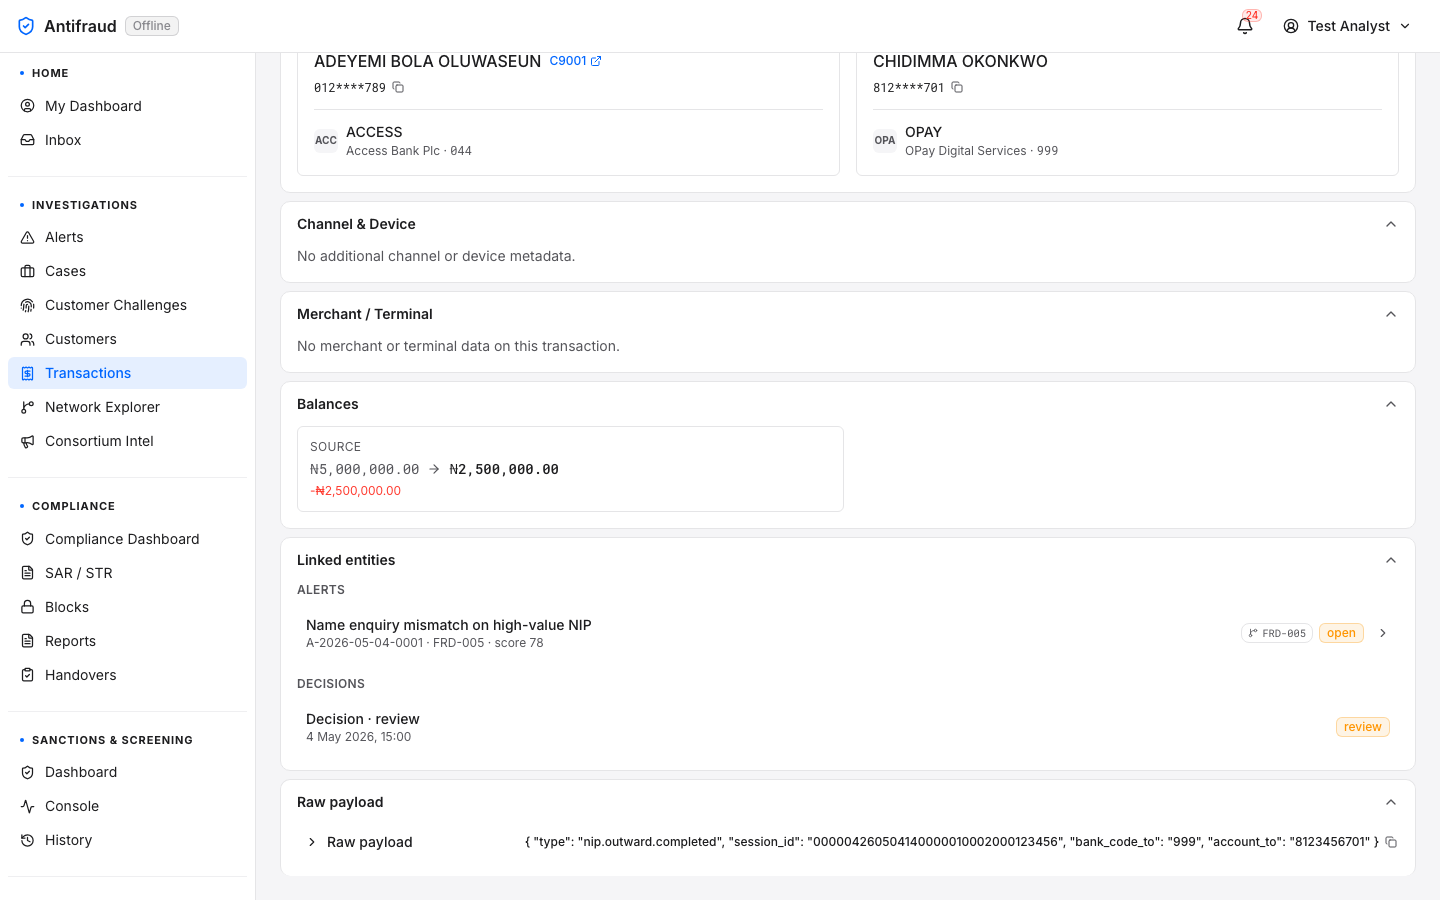Click the Offline status badge
1440x900 pixels.
pos(152,26)
